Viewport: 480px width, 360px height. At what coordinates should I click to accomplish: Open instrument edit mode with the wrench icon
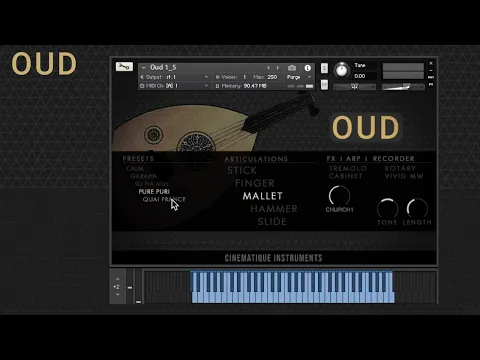click(x=124, y=67)
